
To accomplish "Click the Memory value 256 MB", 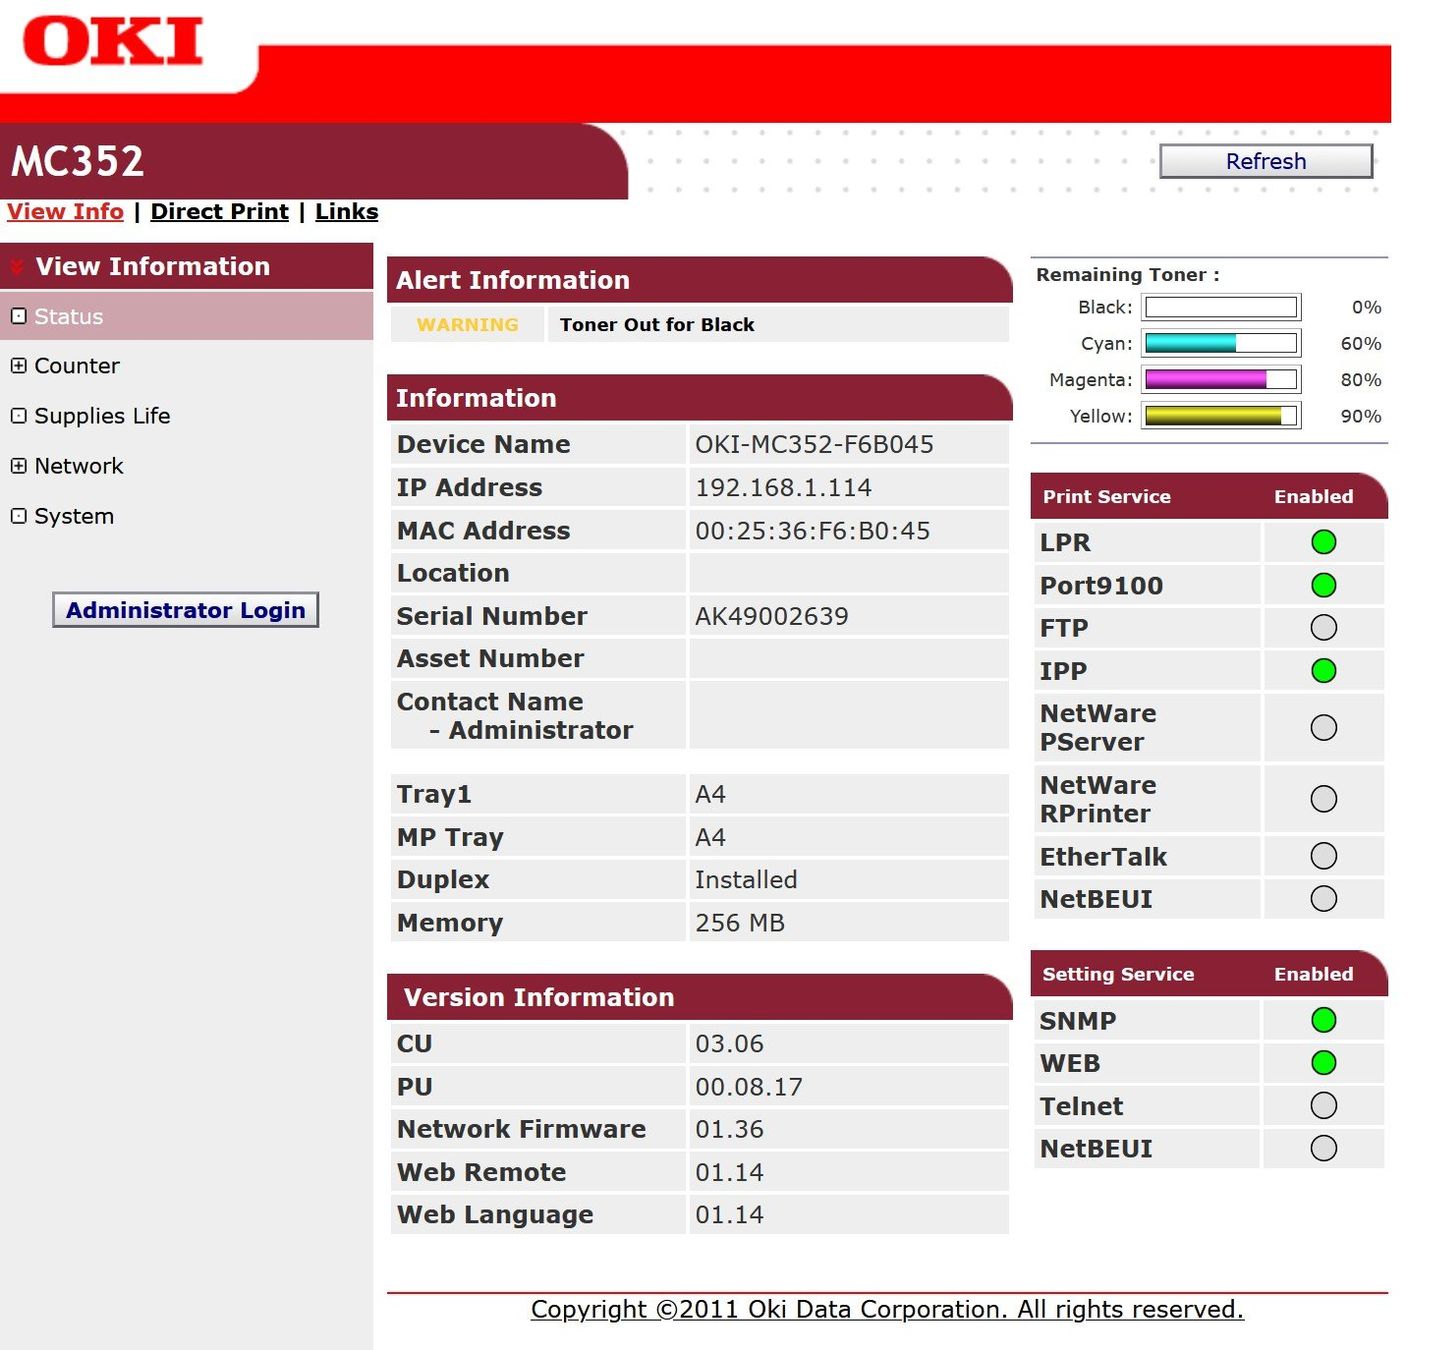I will pos(740,923).
